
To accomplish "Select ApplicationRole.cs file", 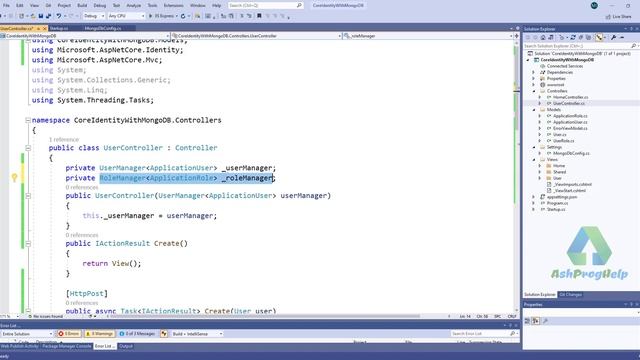I will tap(570, 116).
